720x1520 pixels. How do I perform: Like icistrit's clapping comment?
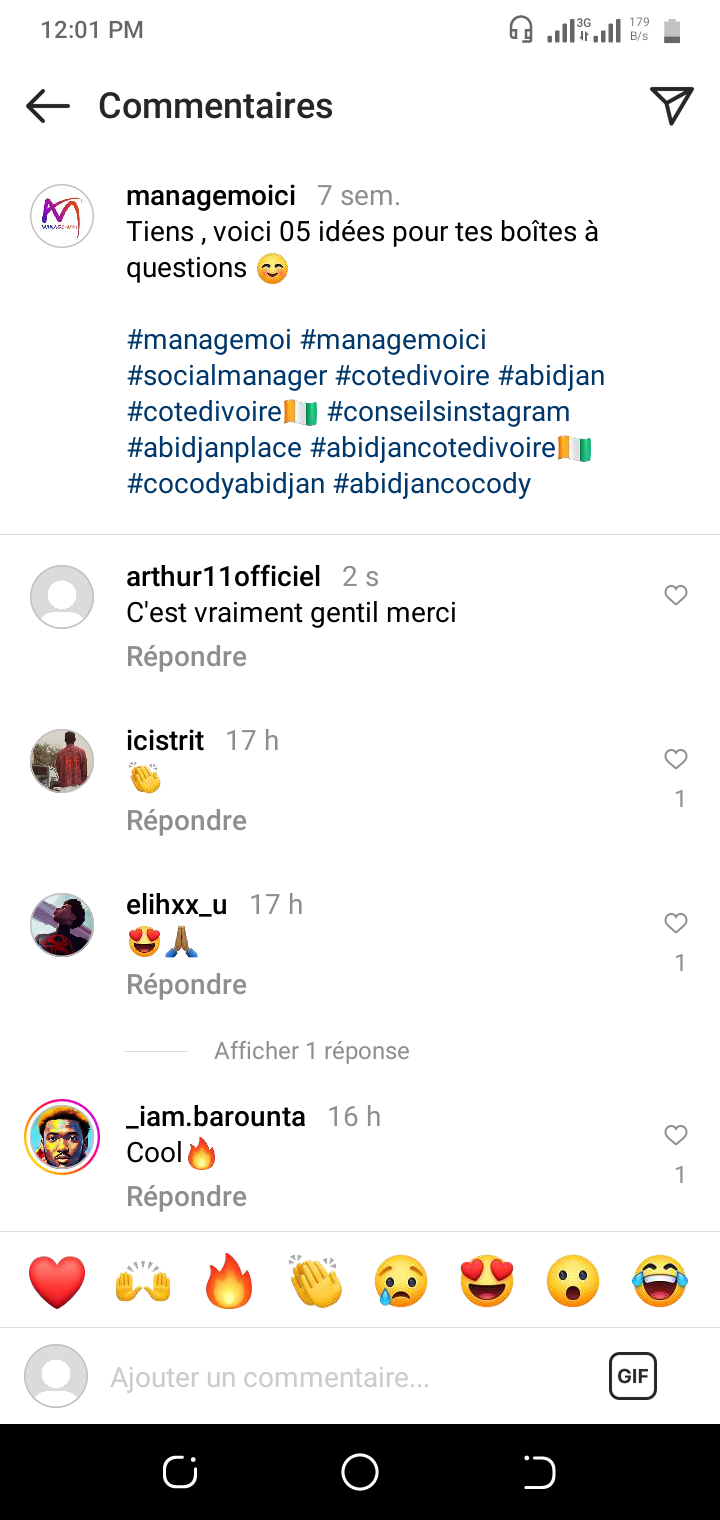click(676, 760)
